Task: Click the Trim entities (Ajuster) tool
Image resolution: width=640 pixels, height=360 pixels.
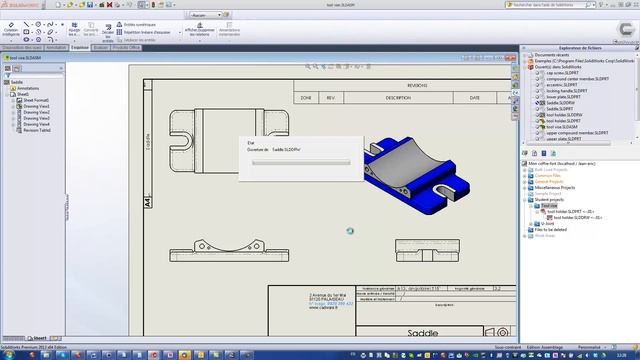Action: (74, 29)
